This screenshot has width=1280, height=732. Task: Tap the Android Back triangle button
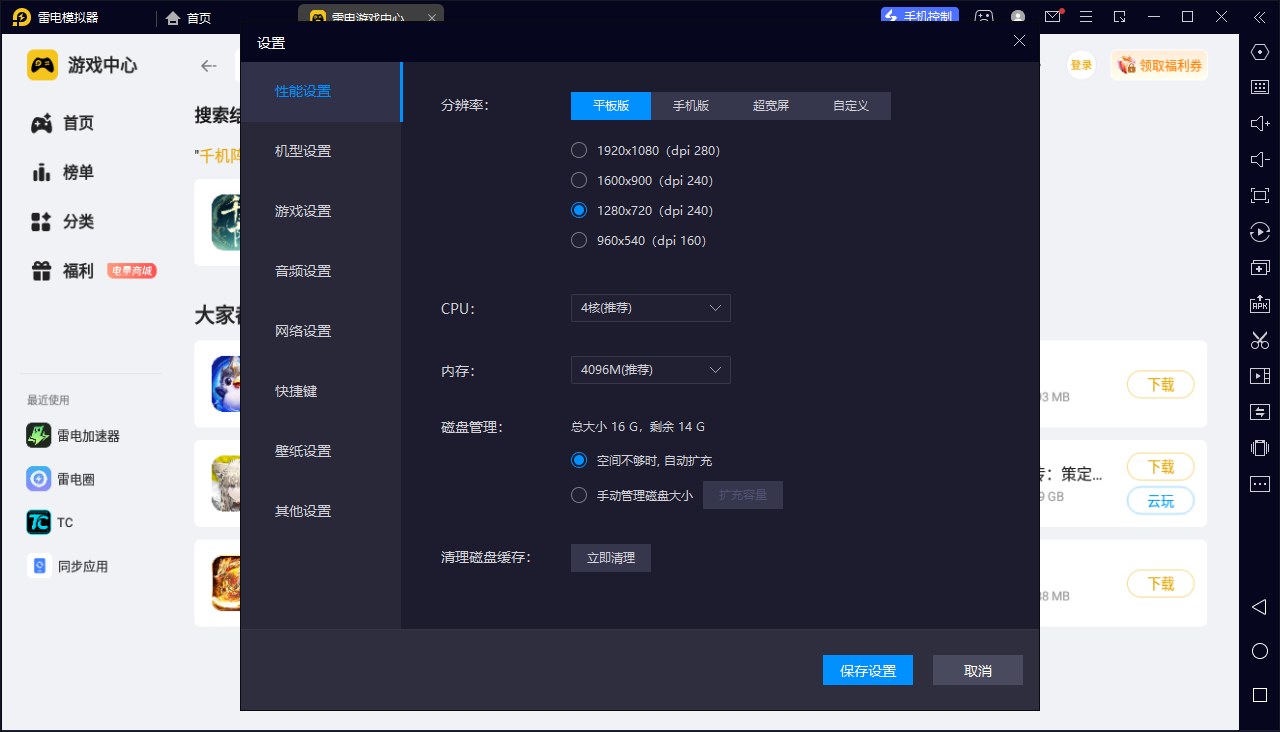[x=1259, y=607]
